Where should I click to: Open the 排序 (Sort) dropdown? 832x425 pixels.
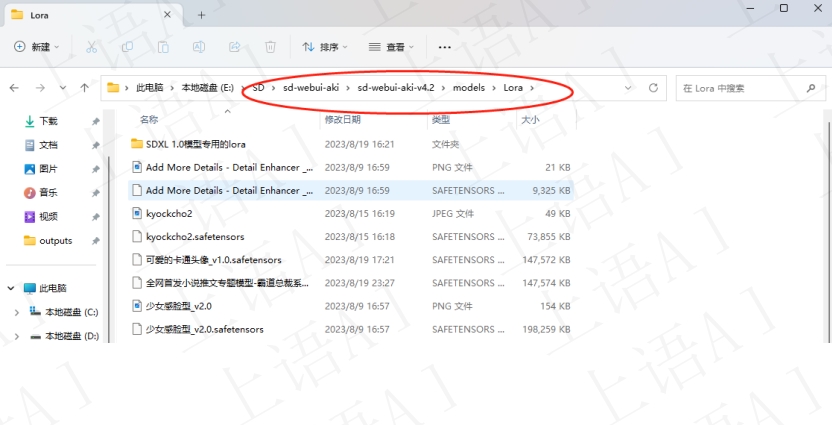coord(325,47)
